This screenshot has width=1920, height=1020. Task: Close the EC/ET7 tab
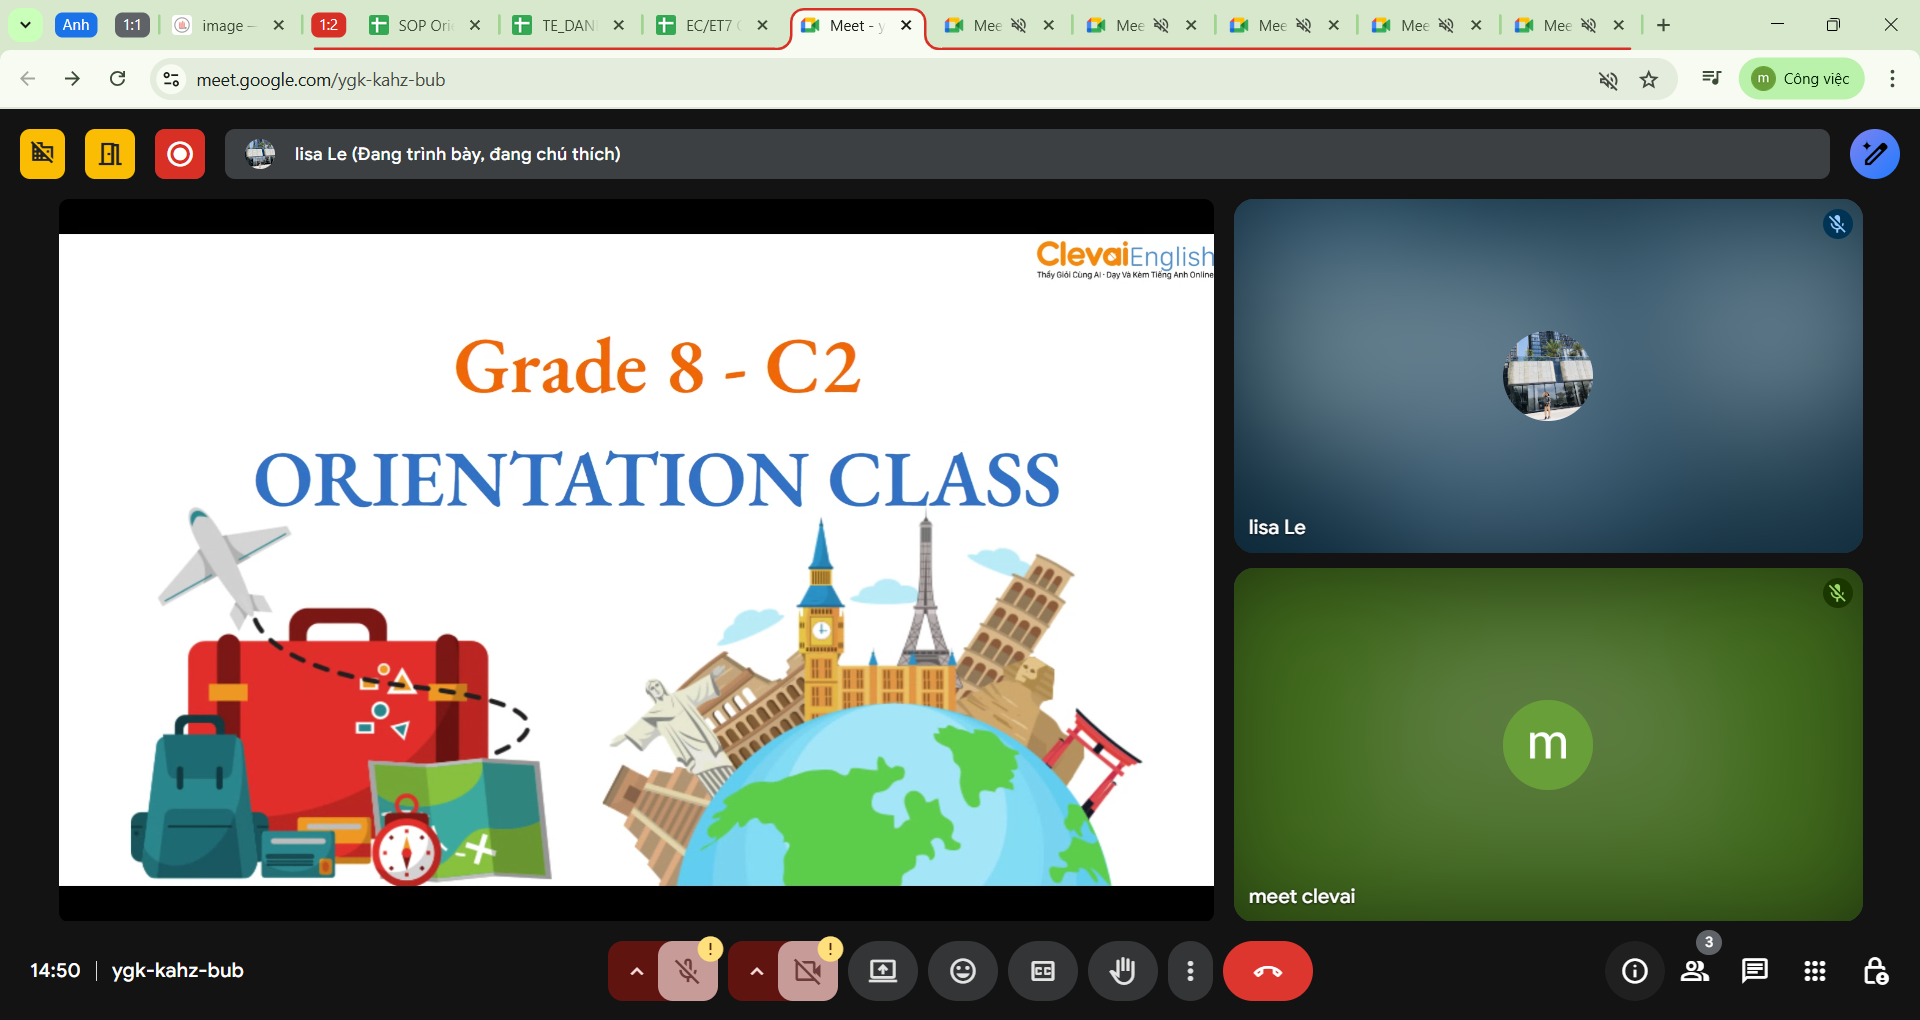(763, 25)
